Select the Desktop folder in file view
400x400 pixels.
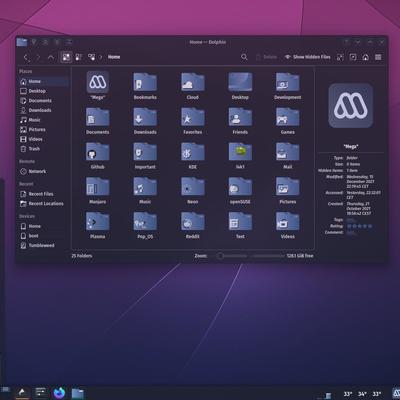[240, 86]
